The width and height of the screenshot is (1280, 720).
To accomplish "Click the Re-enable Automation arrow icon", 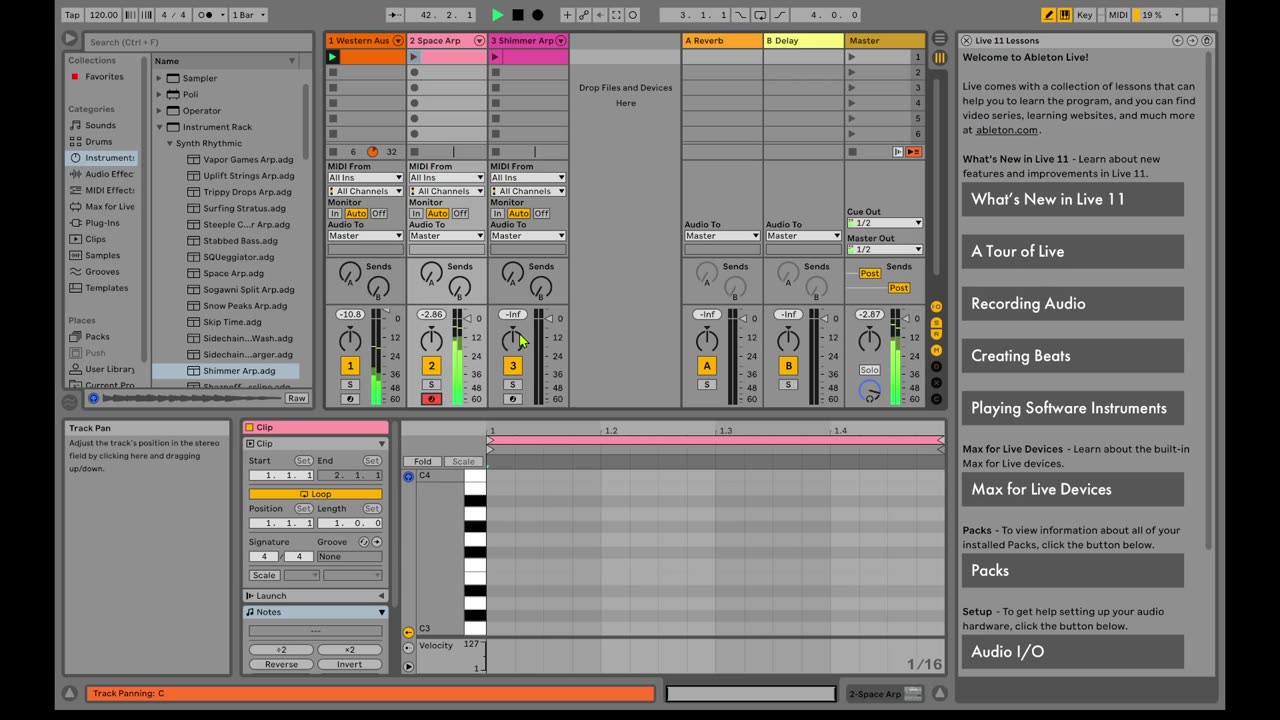I will tap(600, 15).
